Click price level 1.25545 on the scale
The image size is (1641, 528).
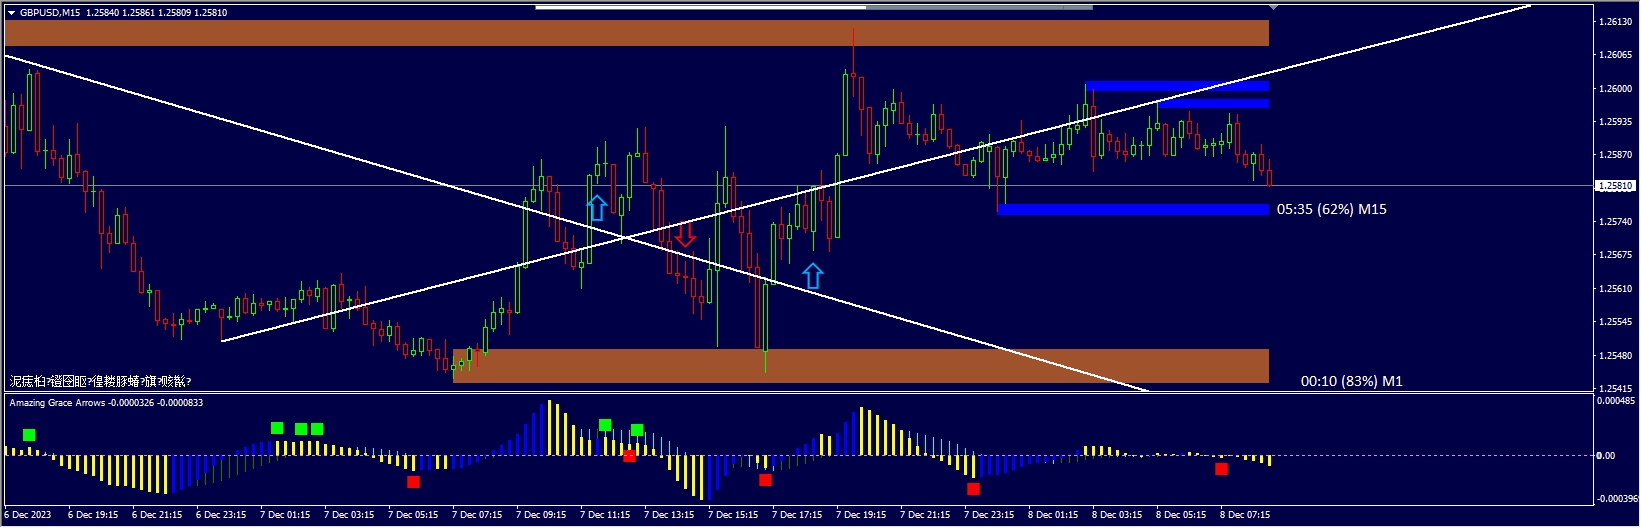1616,321
